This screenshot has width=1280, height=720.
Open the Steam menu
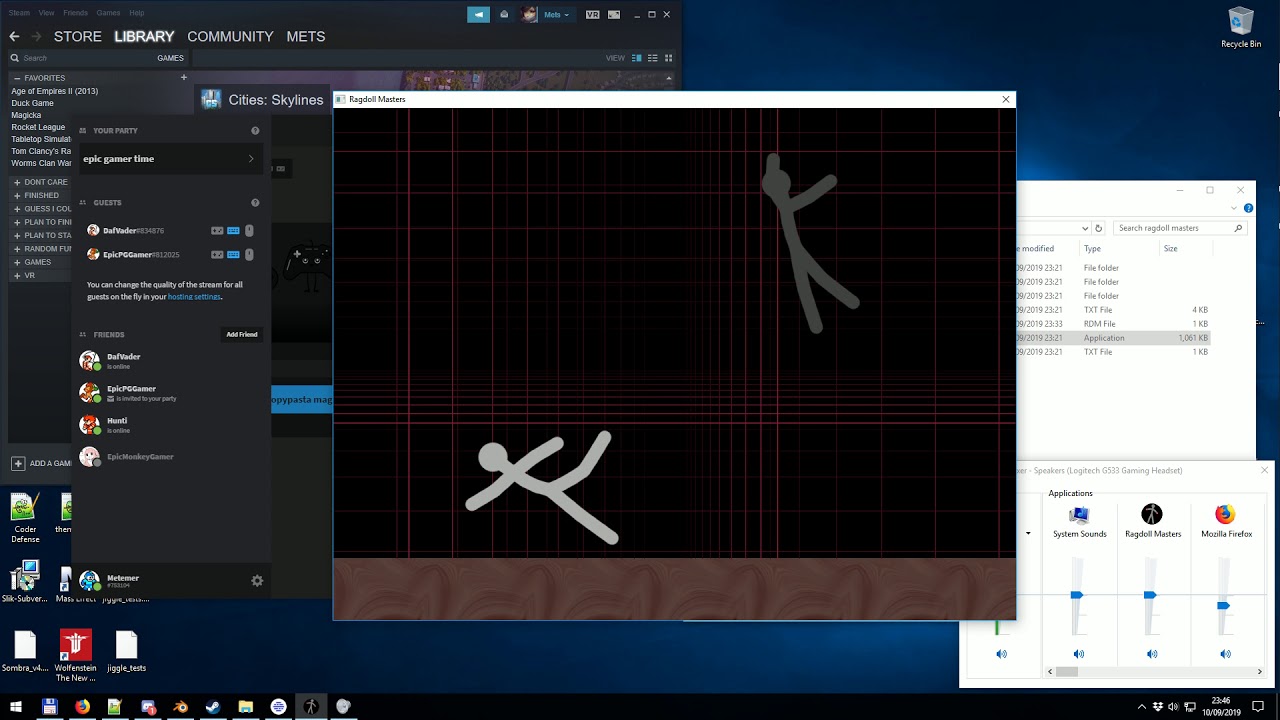click(19, 13)
